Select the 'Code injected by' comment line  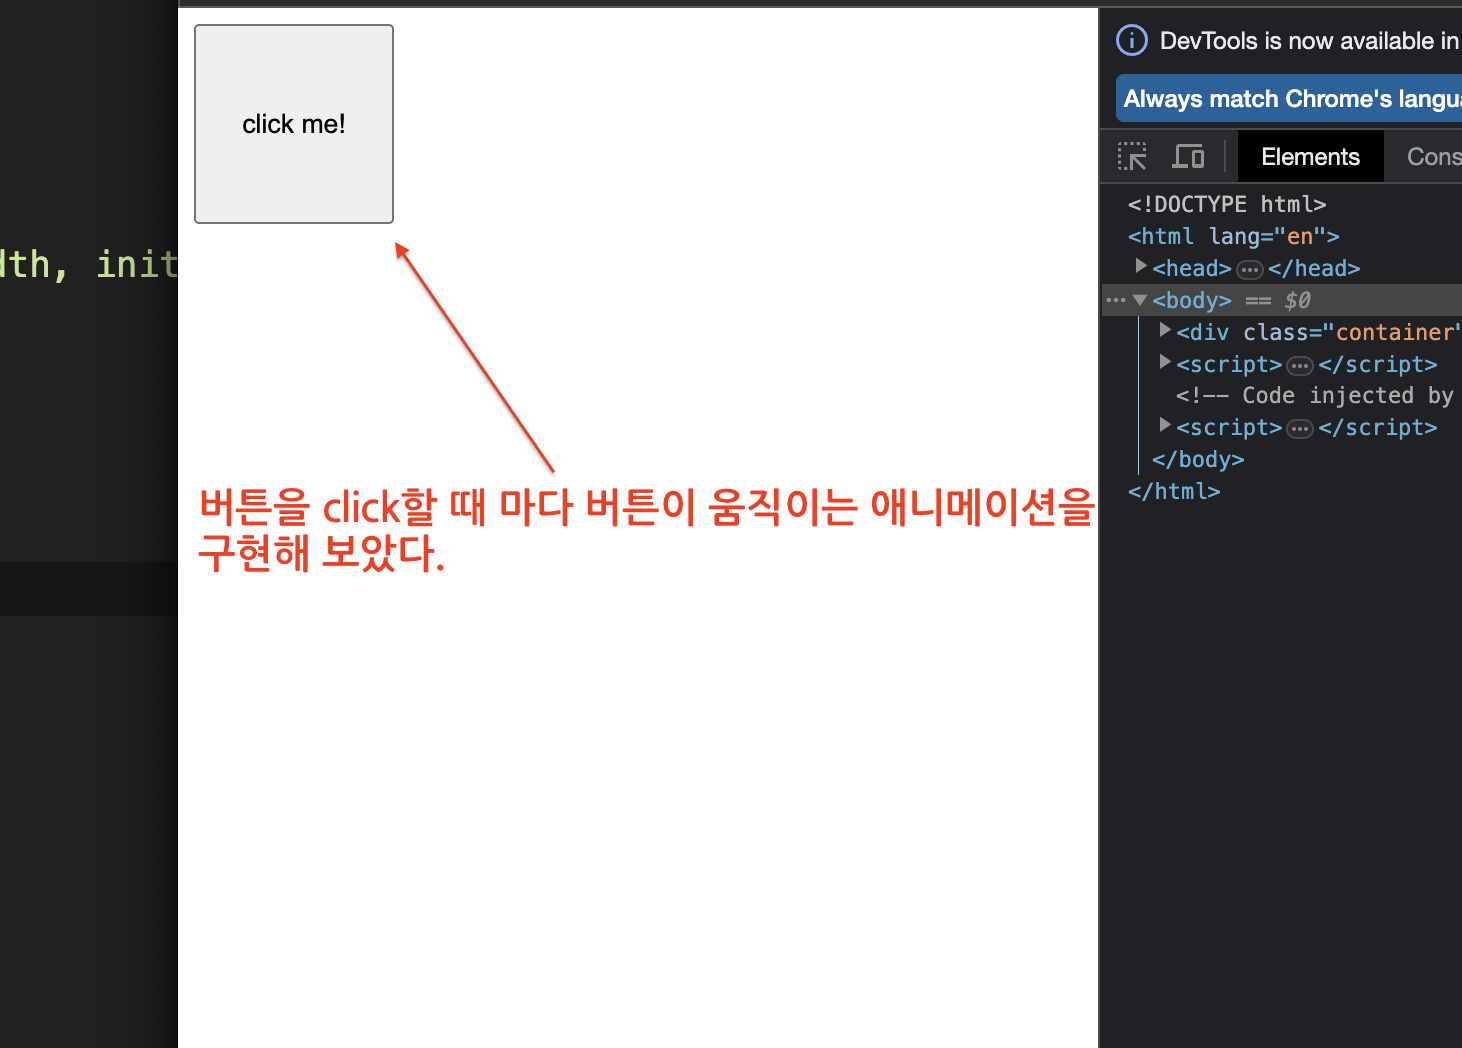(1315, 396)
